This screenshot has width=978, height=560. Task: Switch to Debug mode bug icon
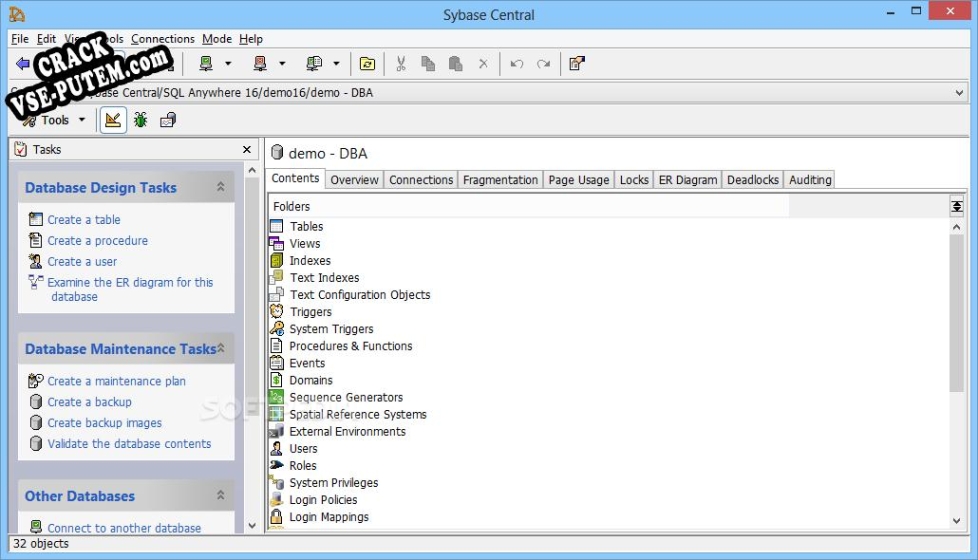[x=140, y=120]
